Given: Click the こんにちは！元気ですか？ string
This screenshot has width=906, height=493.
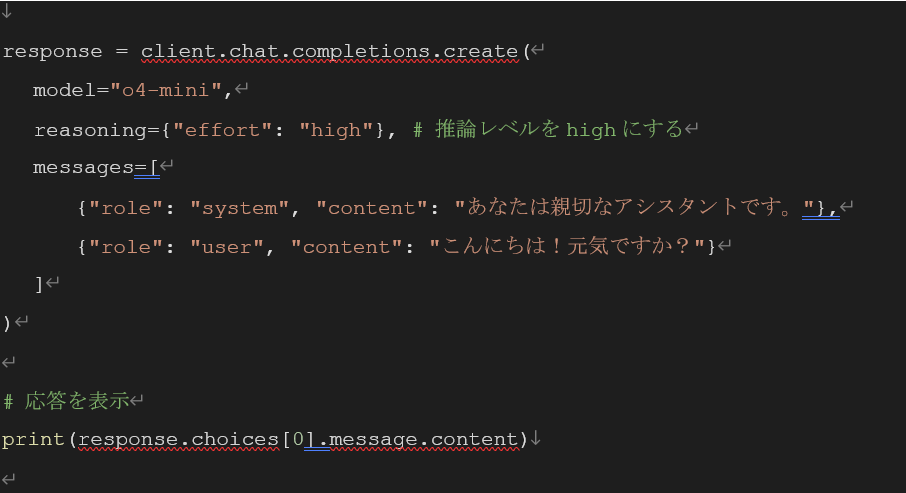Looking at the screenshot, I should tap(567, 246).
